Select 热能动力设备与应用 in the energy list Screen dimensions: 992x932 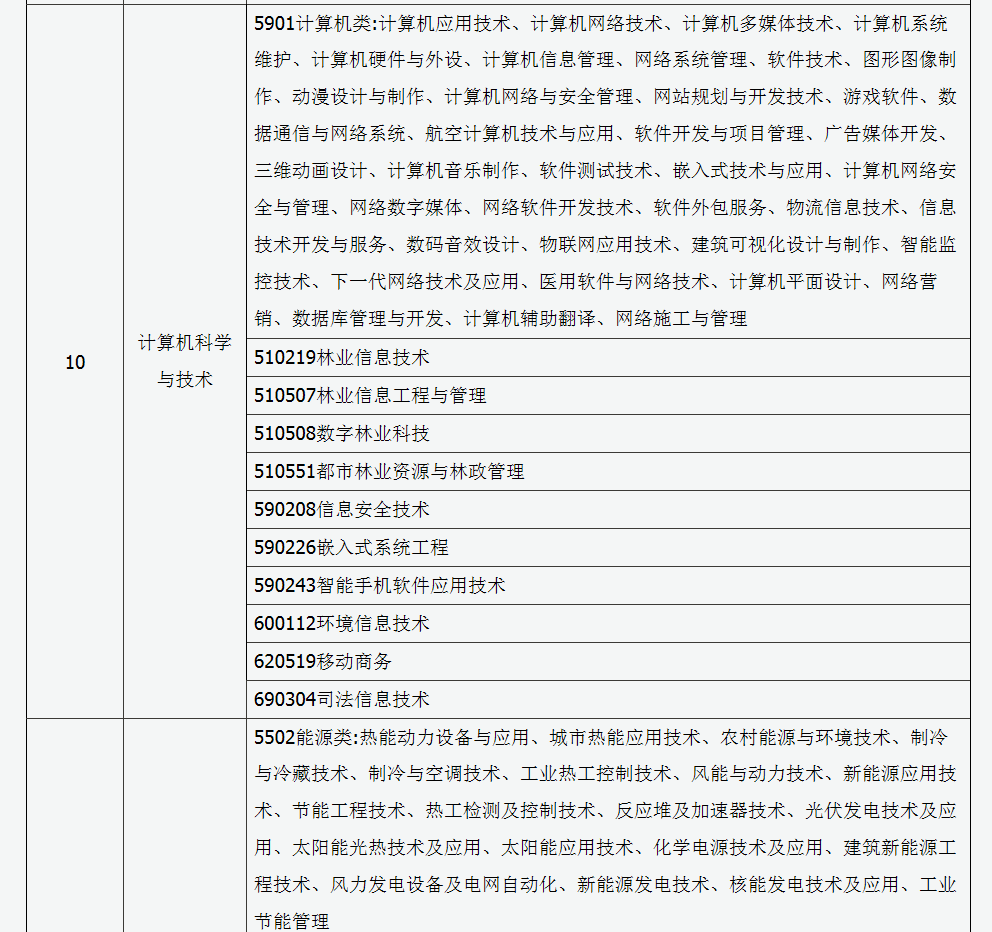click(444, 738)
